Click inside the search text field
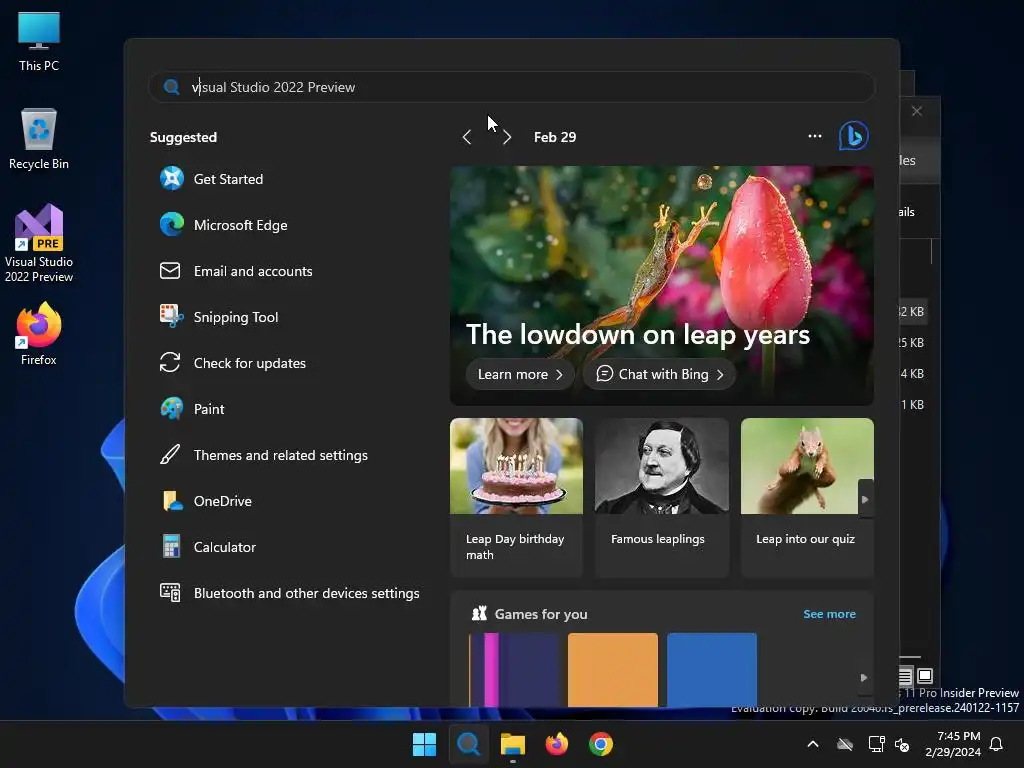This screenshot has height=768, width=1024. (x=511, y=87)
